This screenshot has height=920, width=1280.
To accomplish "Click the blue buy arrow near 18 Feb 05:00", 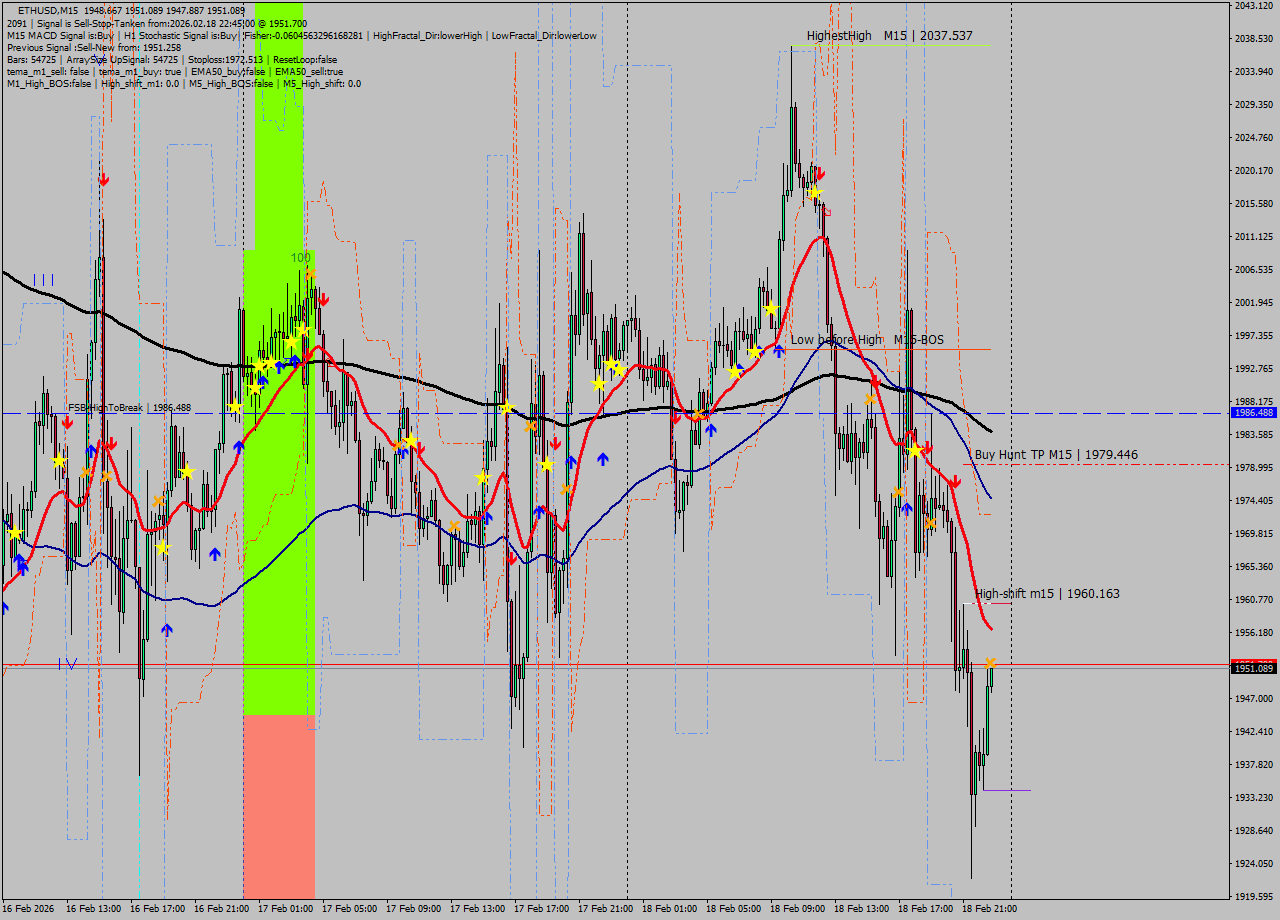I will [x=712, y=429].
